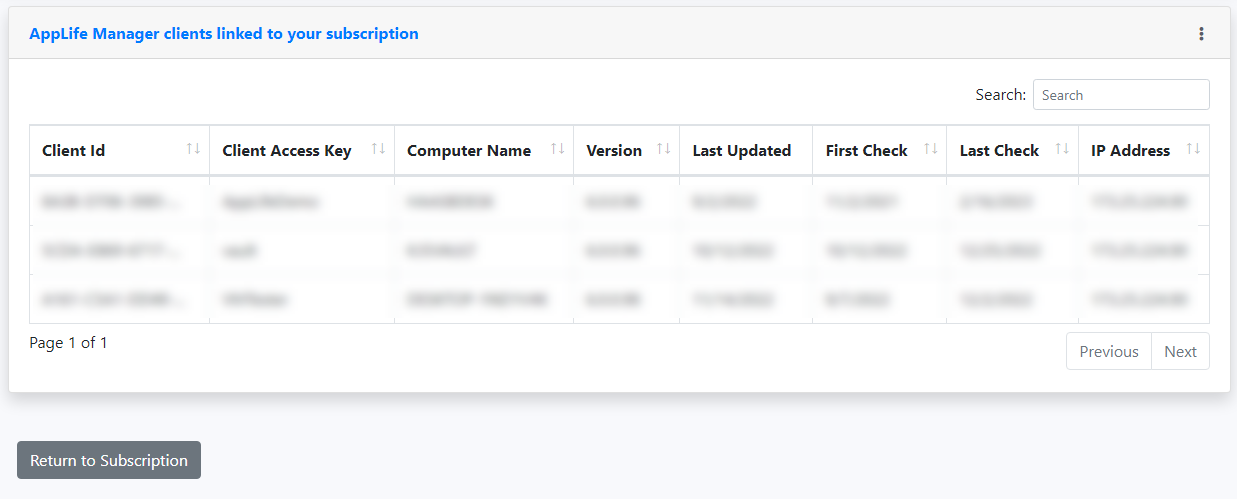The image size is (1237, 499).
Task: Go to the Previous page
Action: (x=1109, y=351)
